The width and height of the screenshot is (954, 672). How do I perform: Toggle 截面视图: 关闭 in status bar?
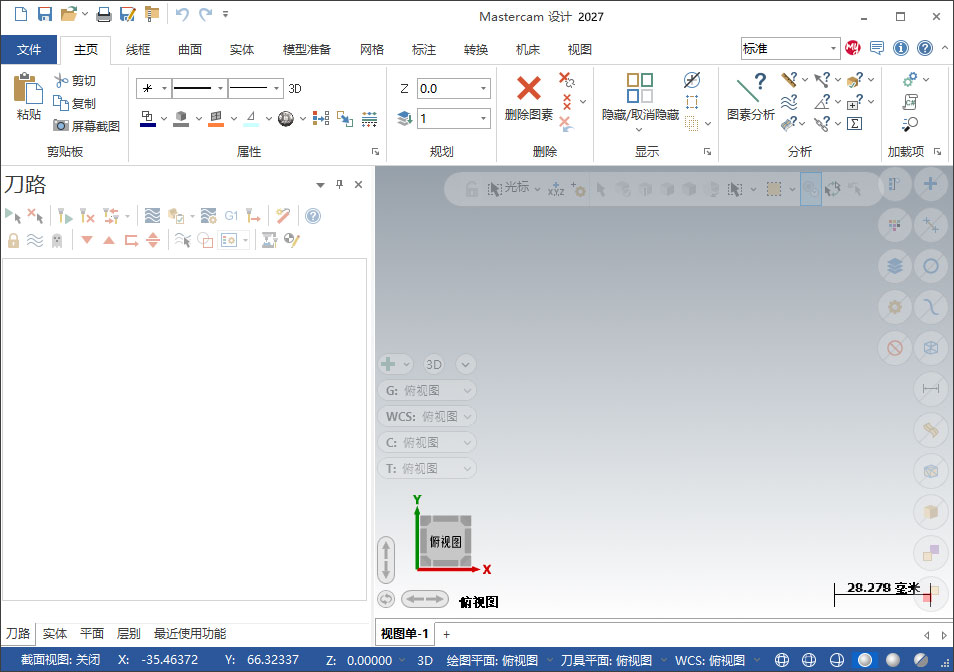[x=60, y=660]
